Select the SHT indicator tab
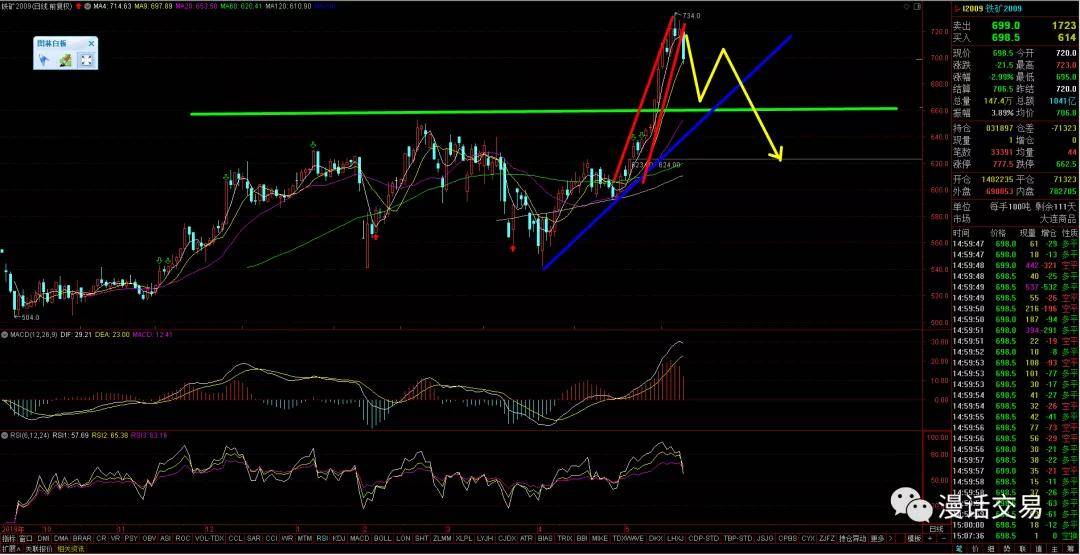 422,538
